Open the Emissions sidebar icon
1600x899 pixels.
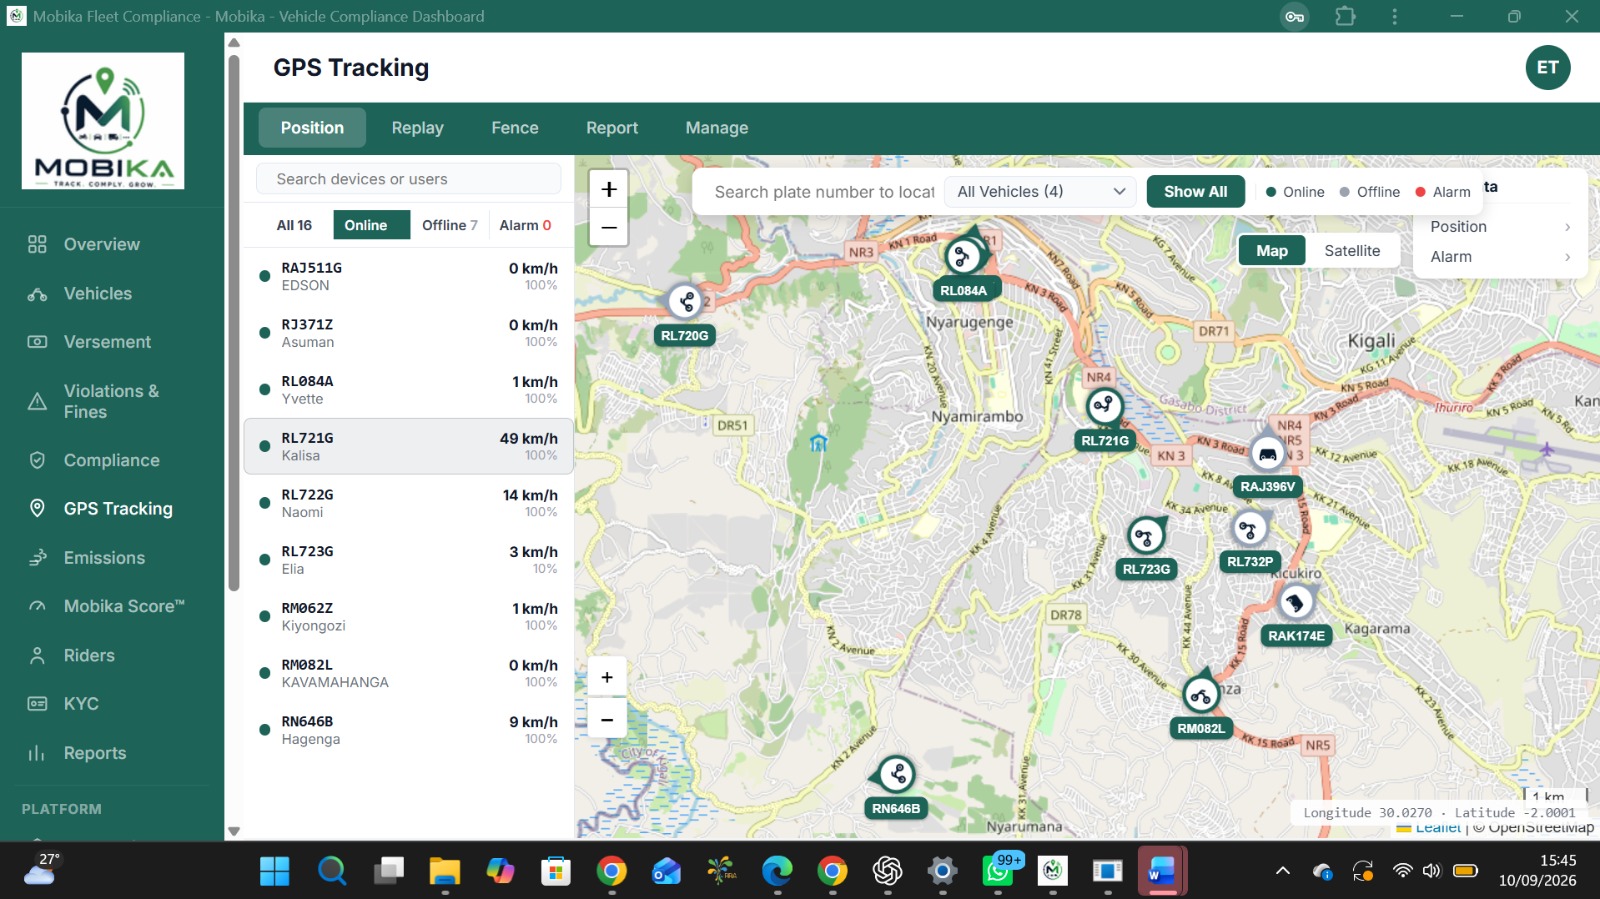pyautogui.click(x=37, y=558)
